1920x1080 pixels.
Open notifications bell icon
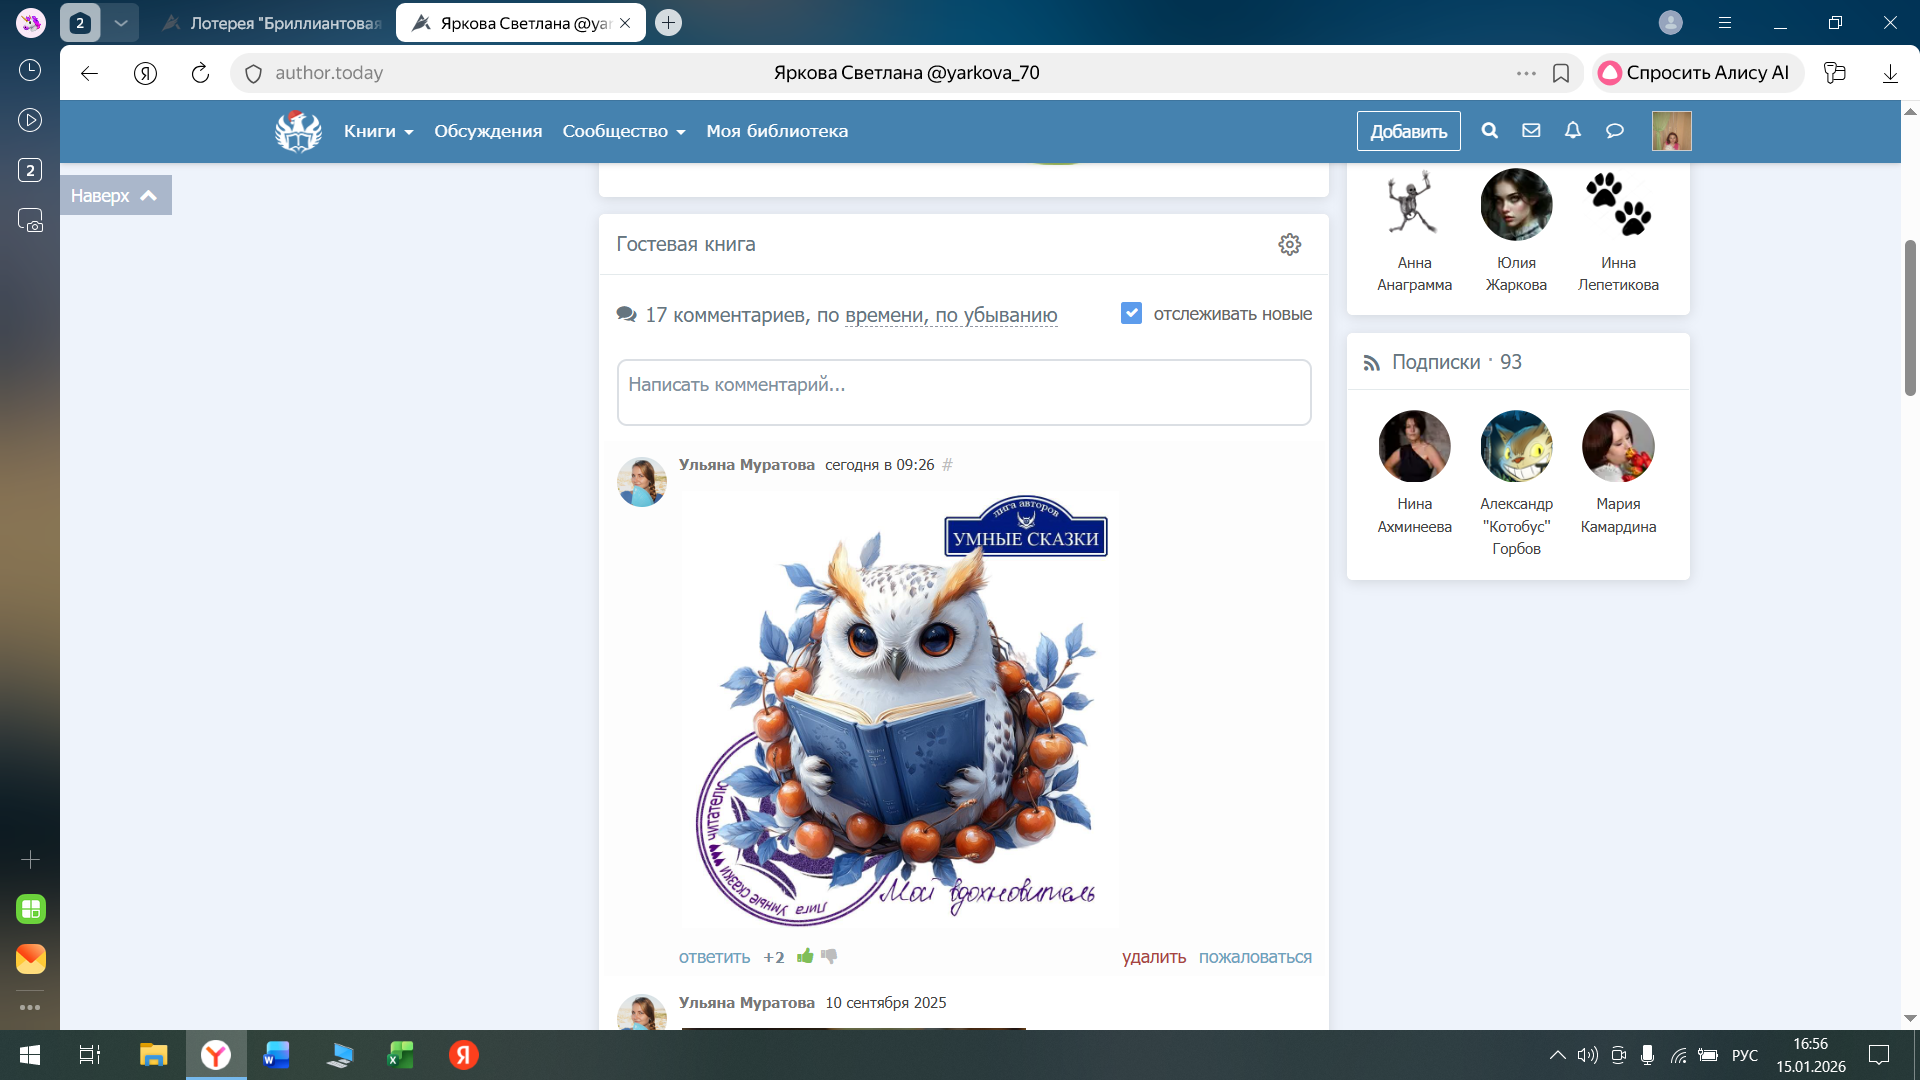pyautogui.click(x=1573, y=131)
